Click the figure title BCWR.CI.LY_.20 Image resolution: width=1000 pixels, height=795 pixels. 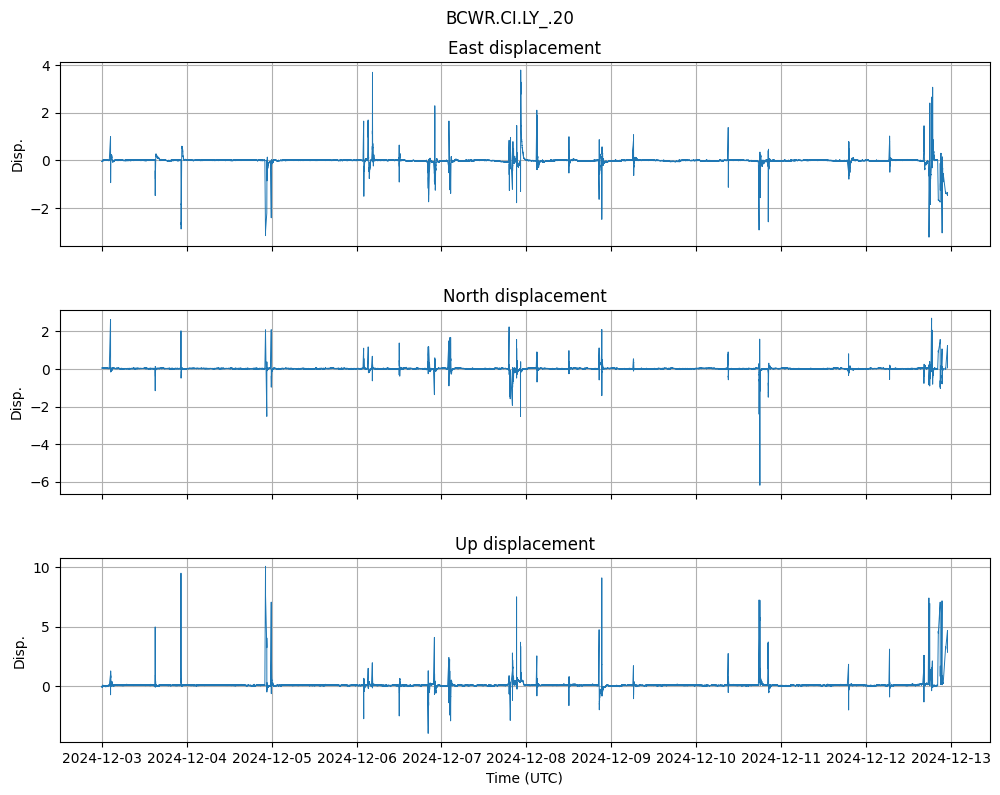coord(509,18)
